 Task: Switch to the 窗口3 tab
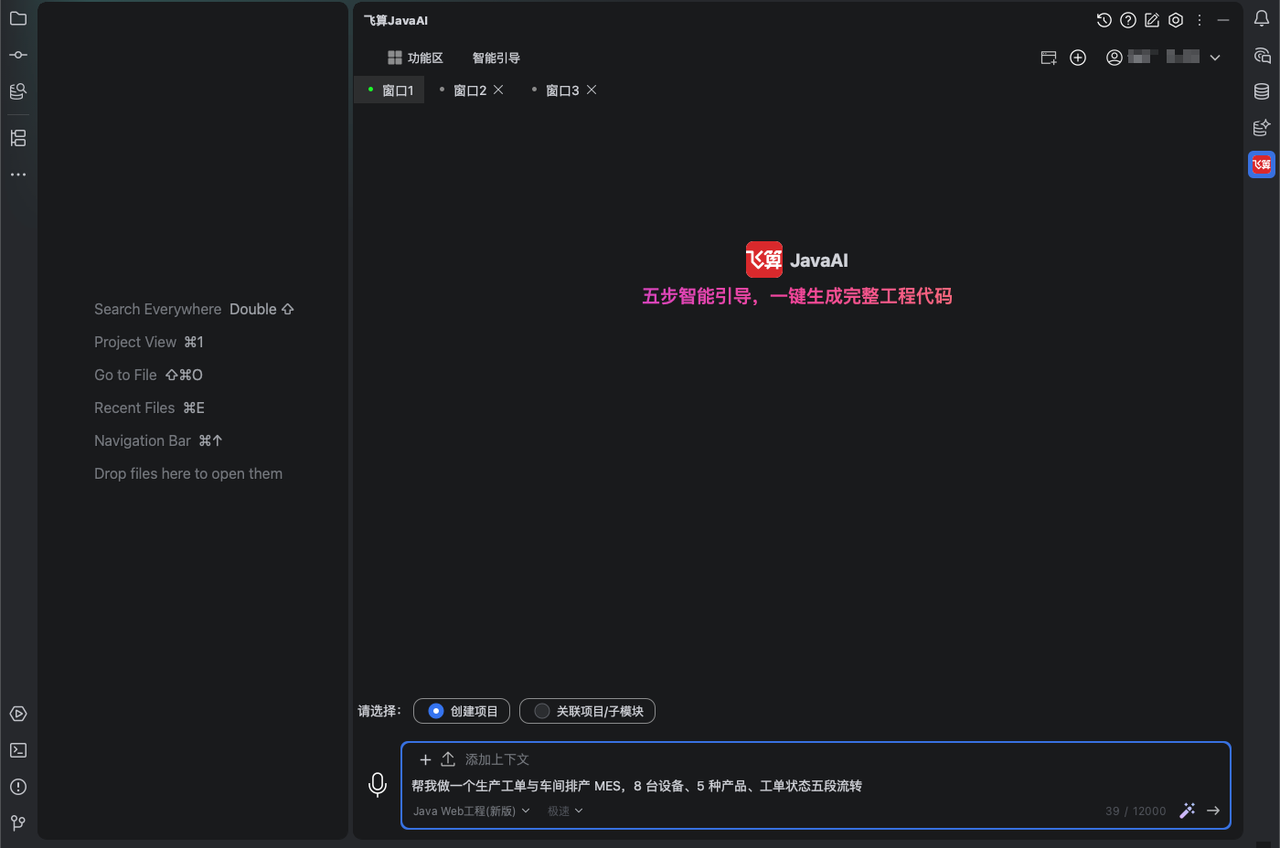[562, 90]
